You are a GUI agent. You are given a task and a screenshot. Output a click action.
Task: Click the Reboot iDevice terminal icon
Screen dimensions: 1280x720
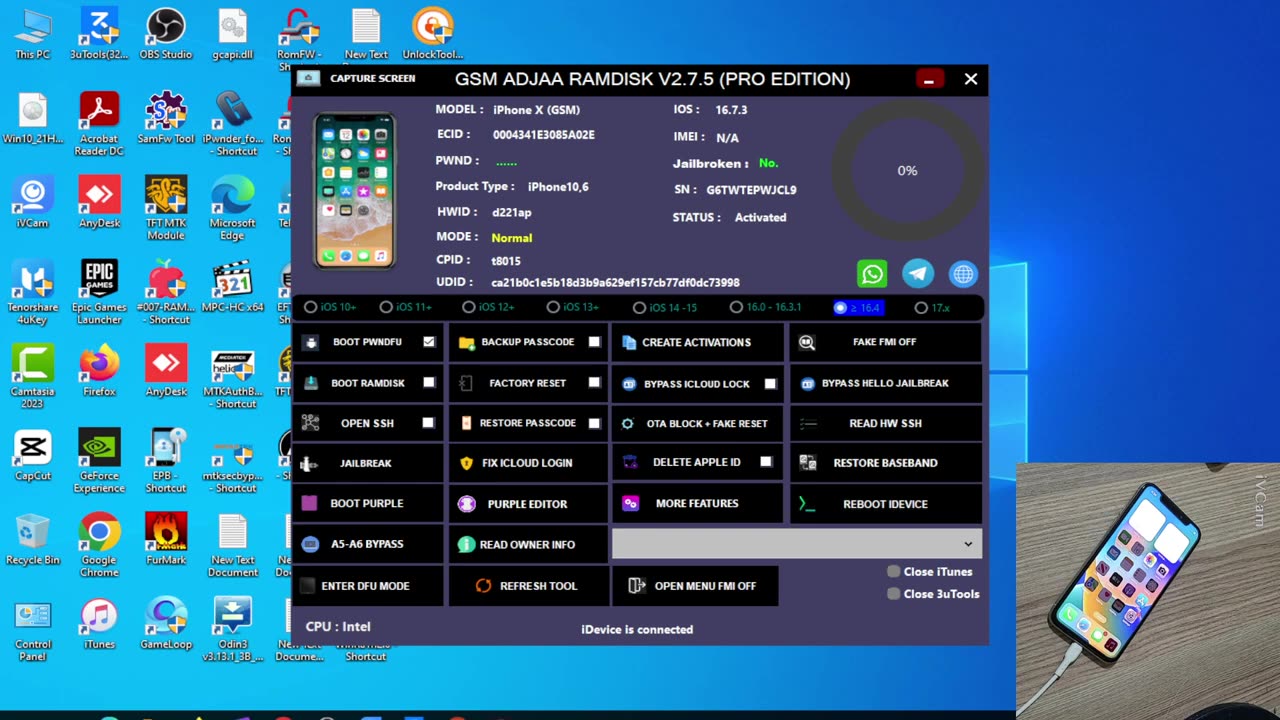tap(807, 504)
